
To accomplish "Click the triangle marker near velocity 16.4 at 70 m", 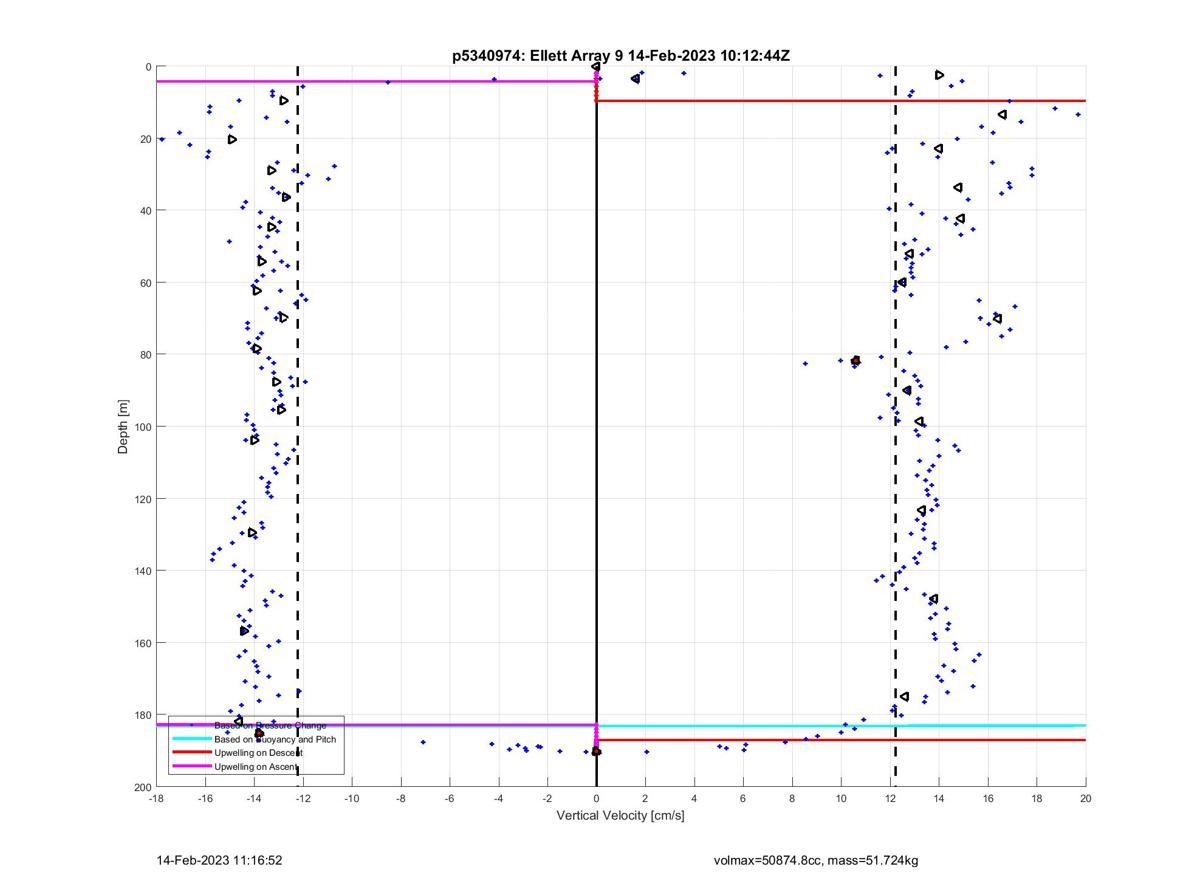I will [998, 318].
